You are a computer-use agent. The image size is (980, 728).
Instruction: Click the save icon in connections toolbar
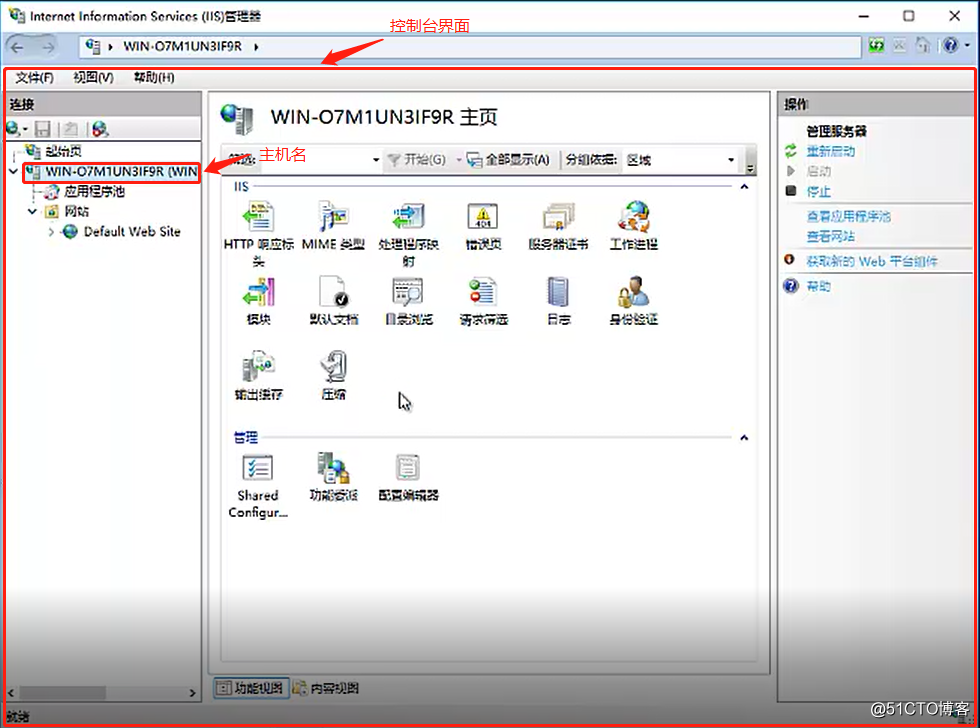(42, 129)
